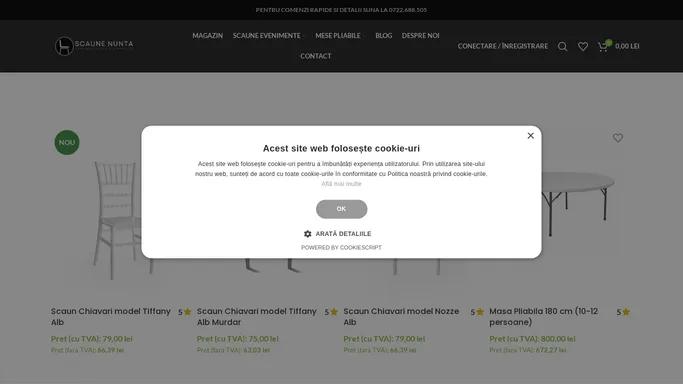This screenshot has height=384, width=683.
Task: Accept cookies with the OK button
Action: [x=342, y=209]
